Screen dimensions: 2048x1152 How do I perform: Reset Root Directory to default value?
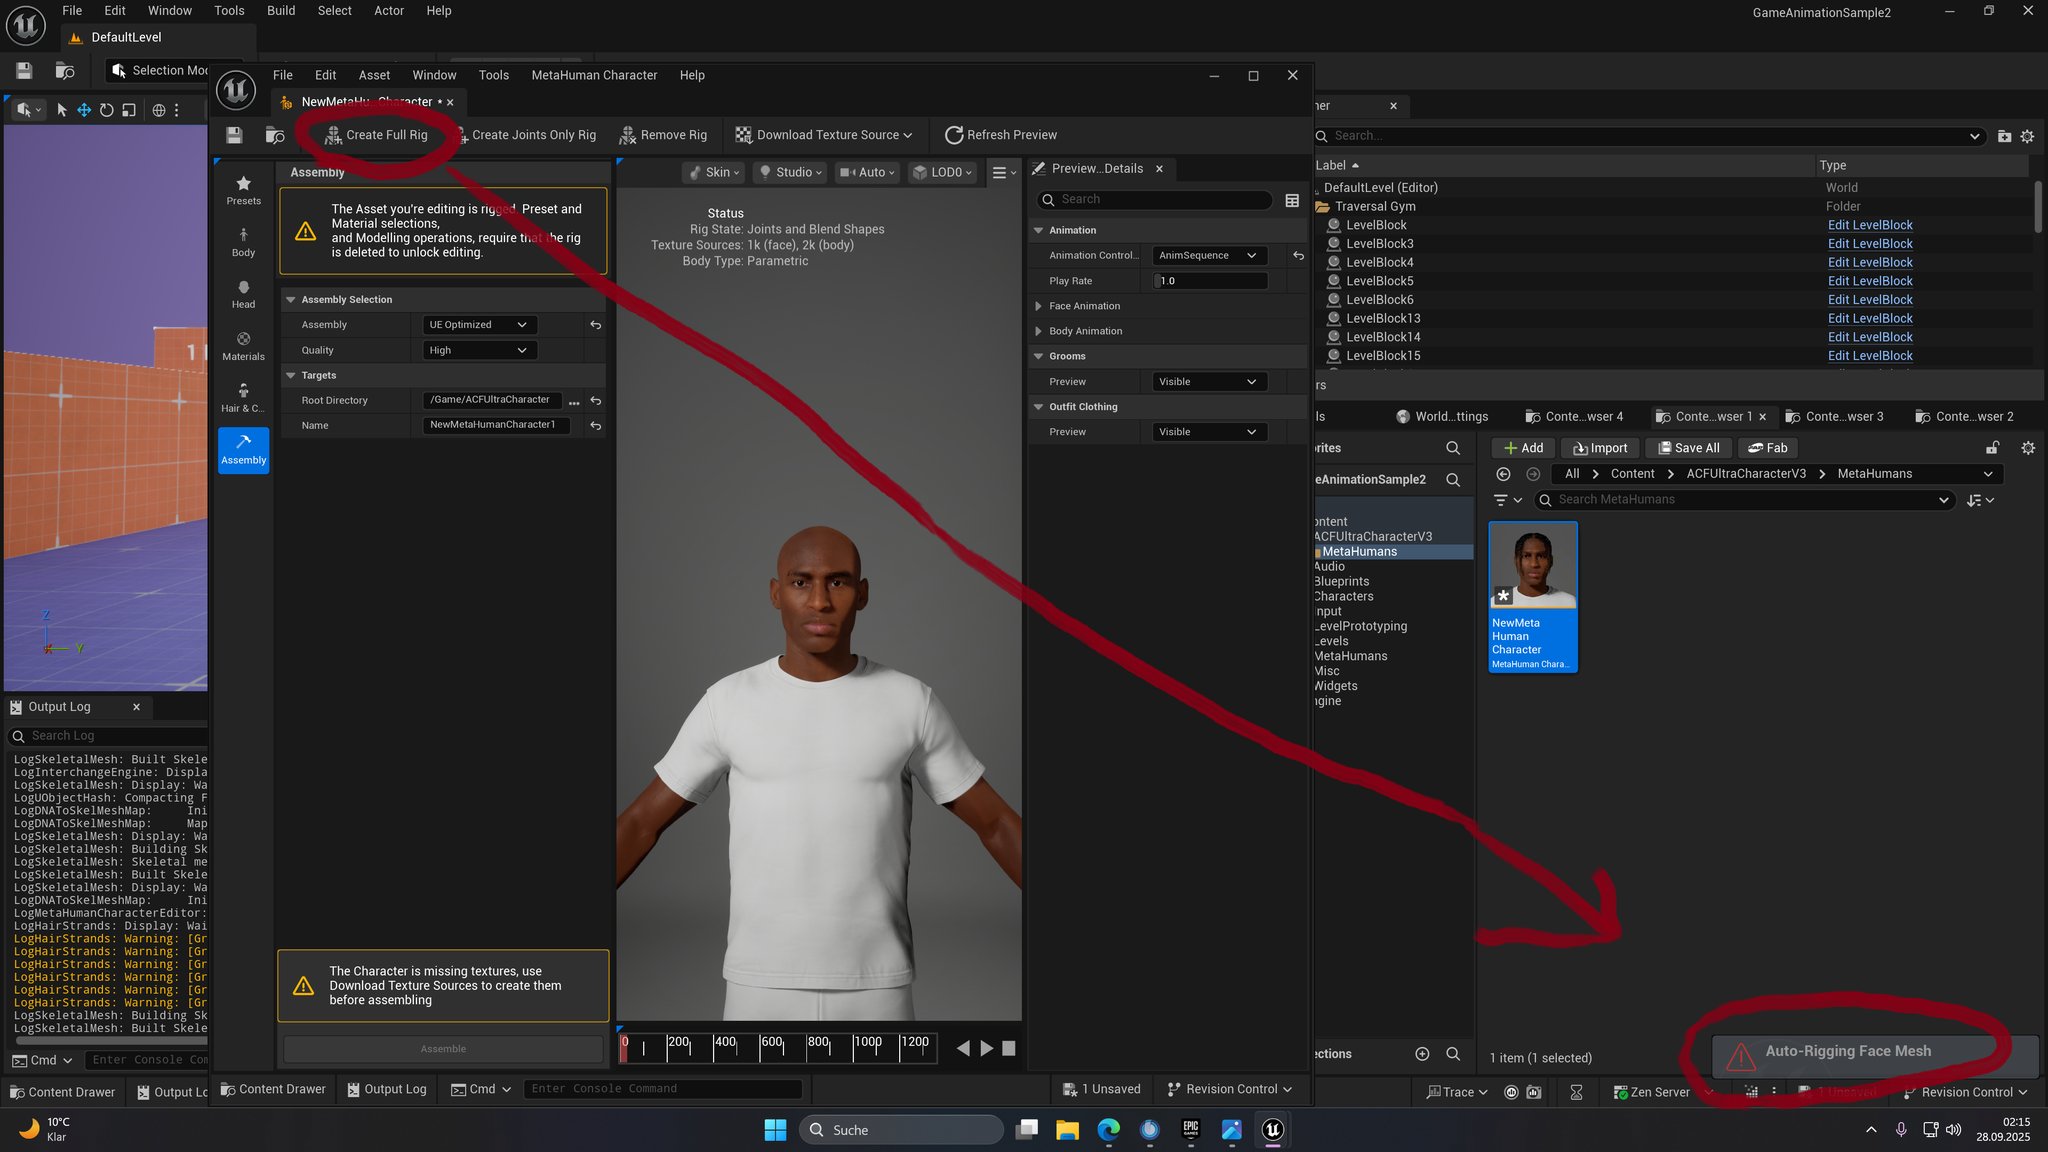tap(595, 400)
